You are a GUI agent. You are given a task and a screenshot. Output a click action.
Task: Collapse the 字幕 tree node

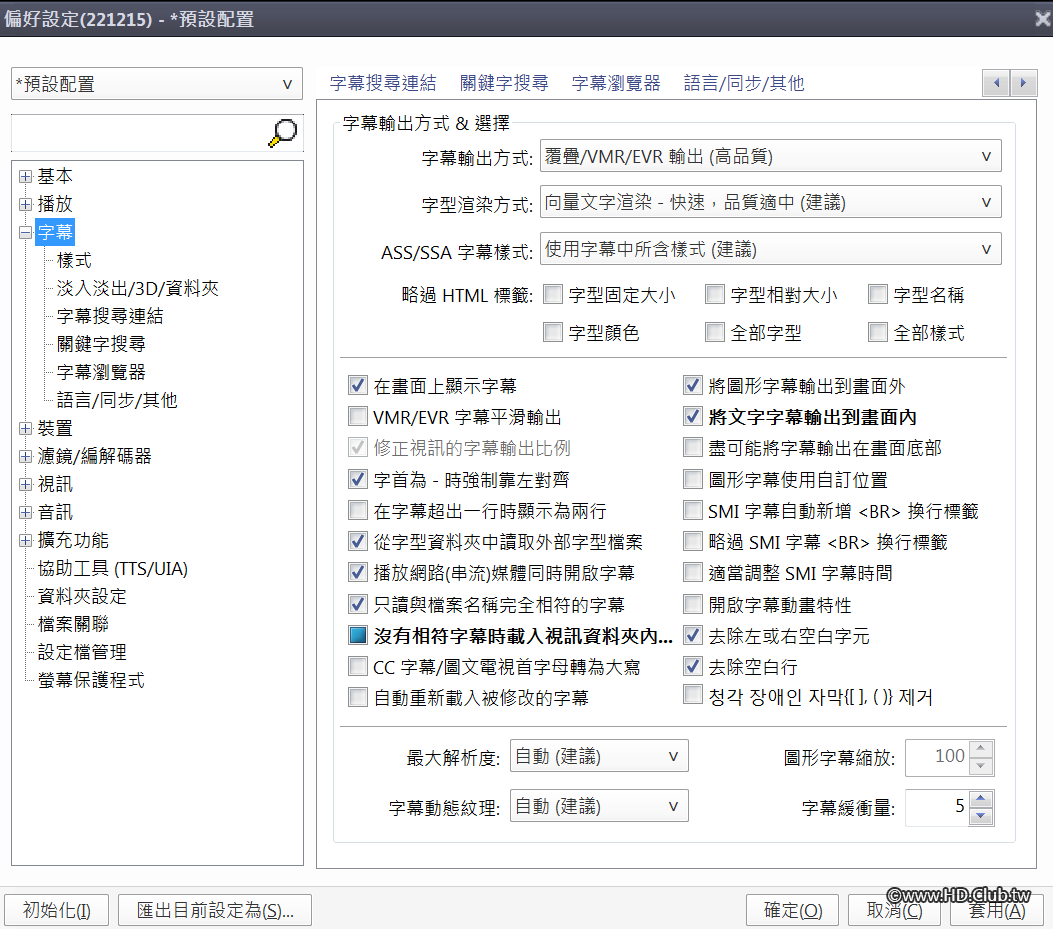pyautogui.click(x=24, y=231)
